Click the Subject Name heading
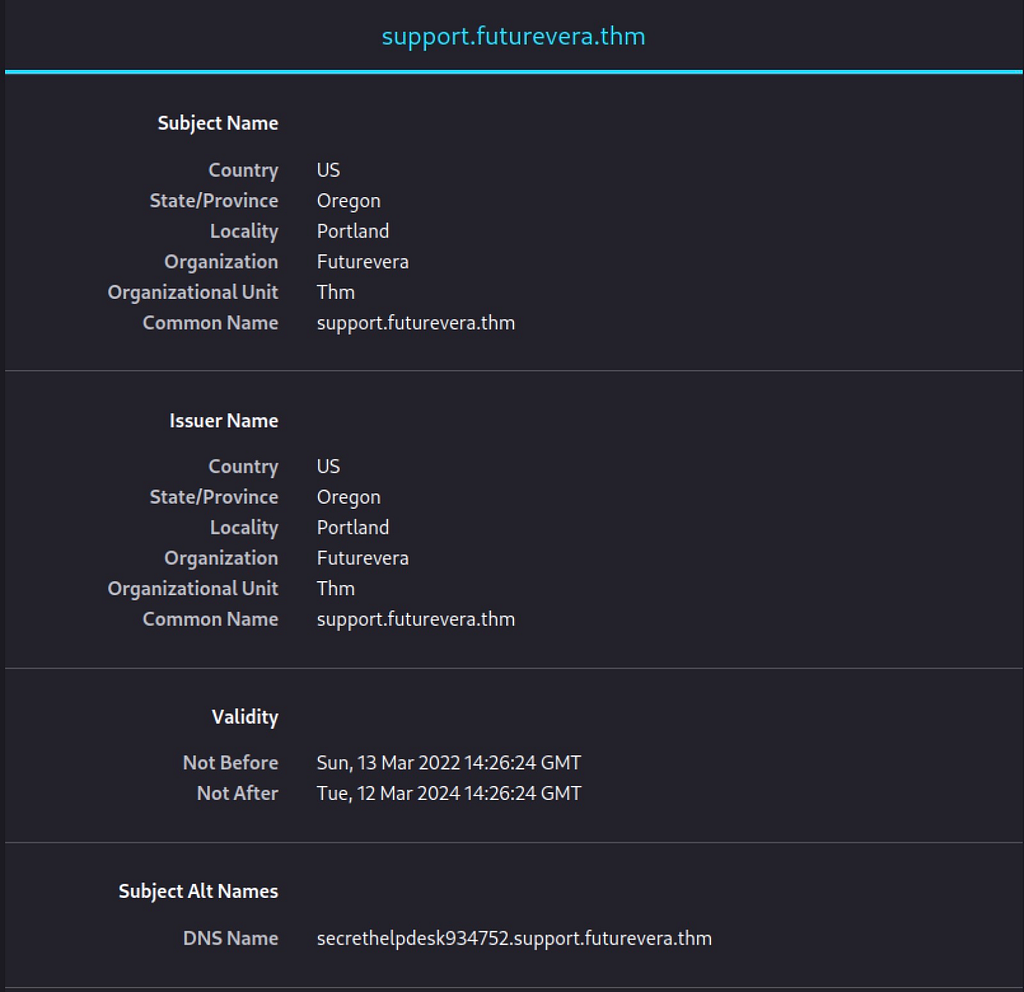 click(218, 123)
